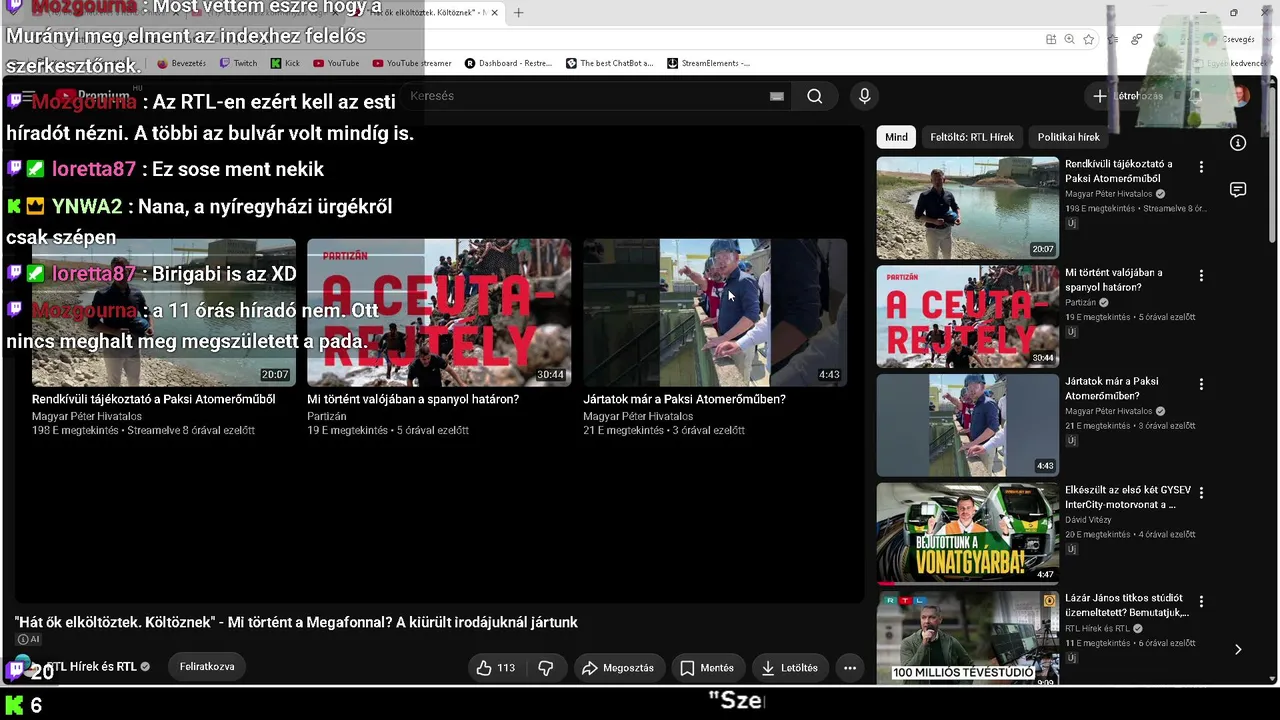
Task: Open sidebar A Ceuta-rejtély thumbnail
Action: (x=967, y=317)
